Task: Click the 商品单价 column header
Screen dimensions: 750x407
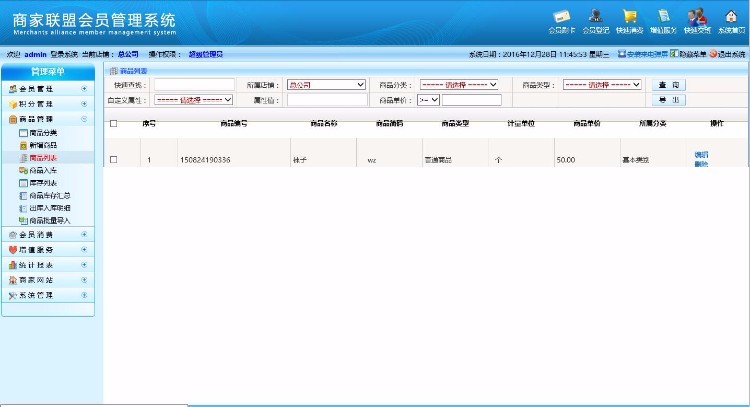Action: pos(587,123)
